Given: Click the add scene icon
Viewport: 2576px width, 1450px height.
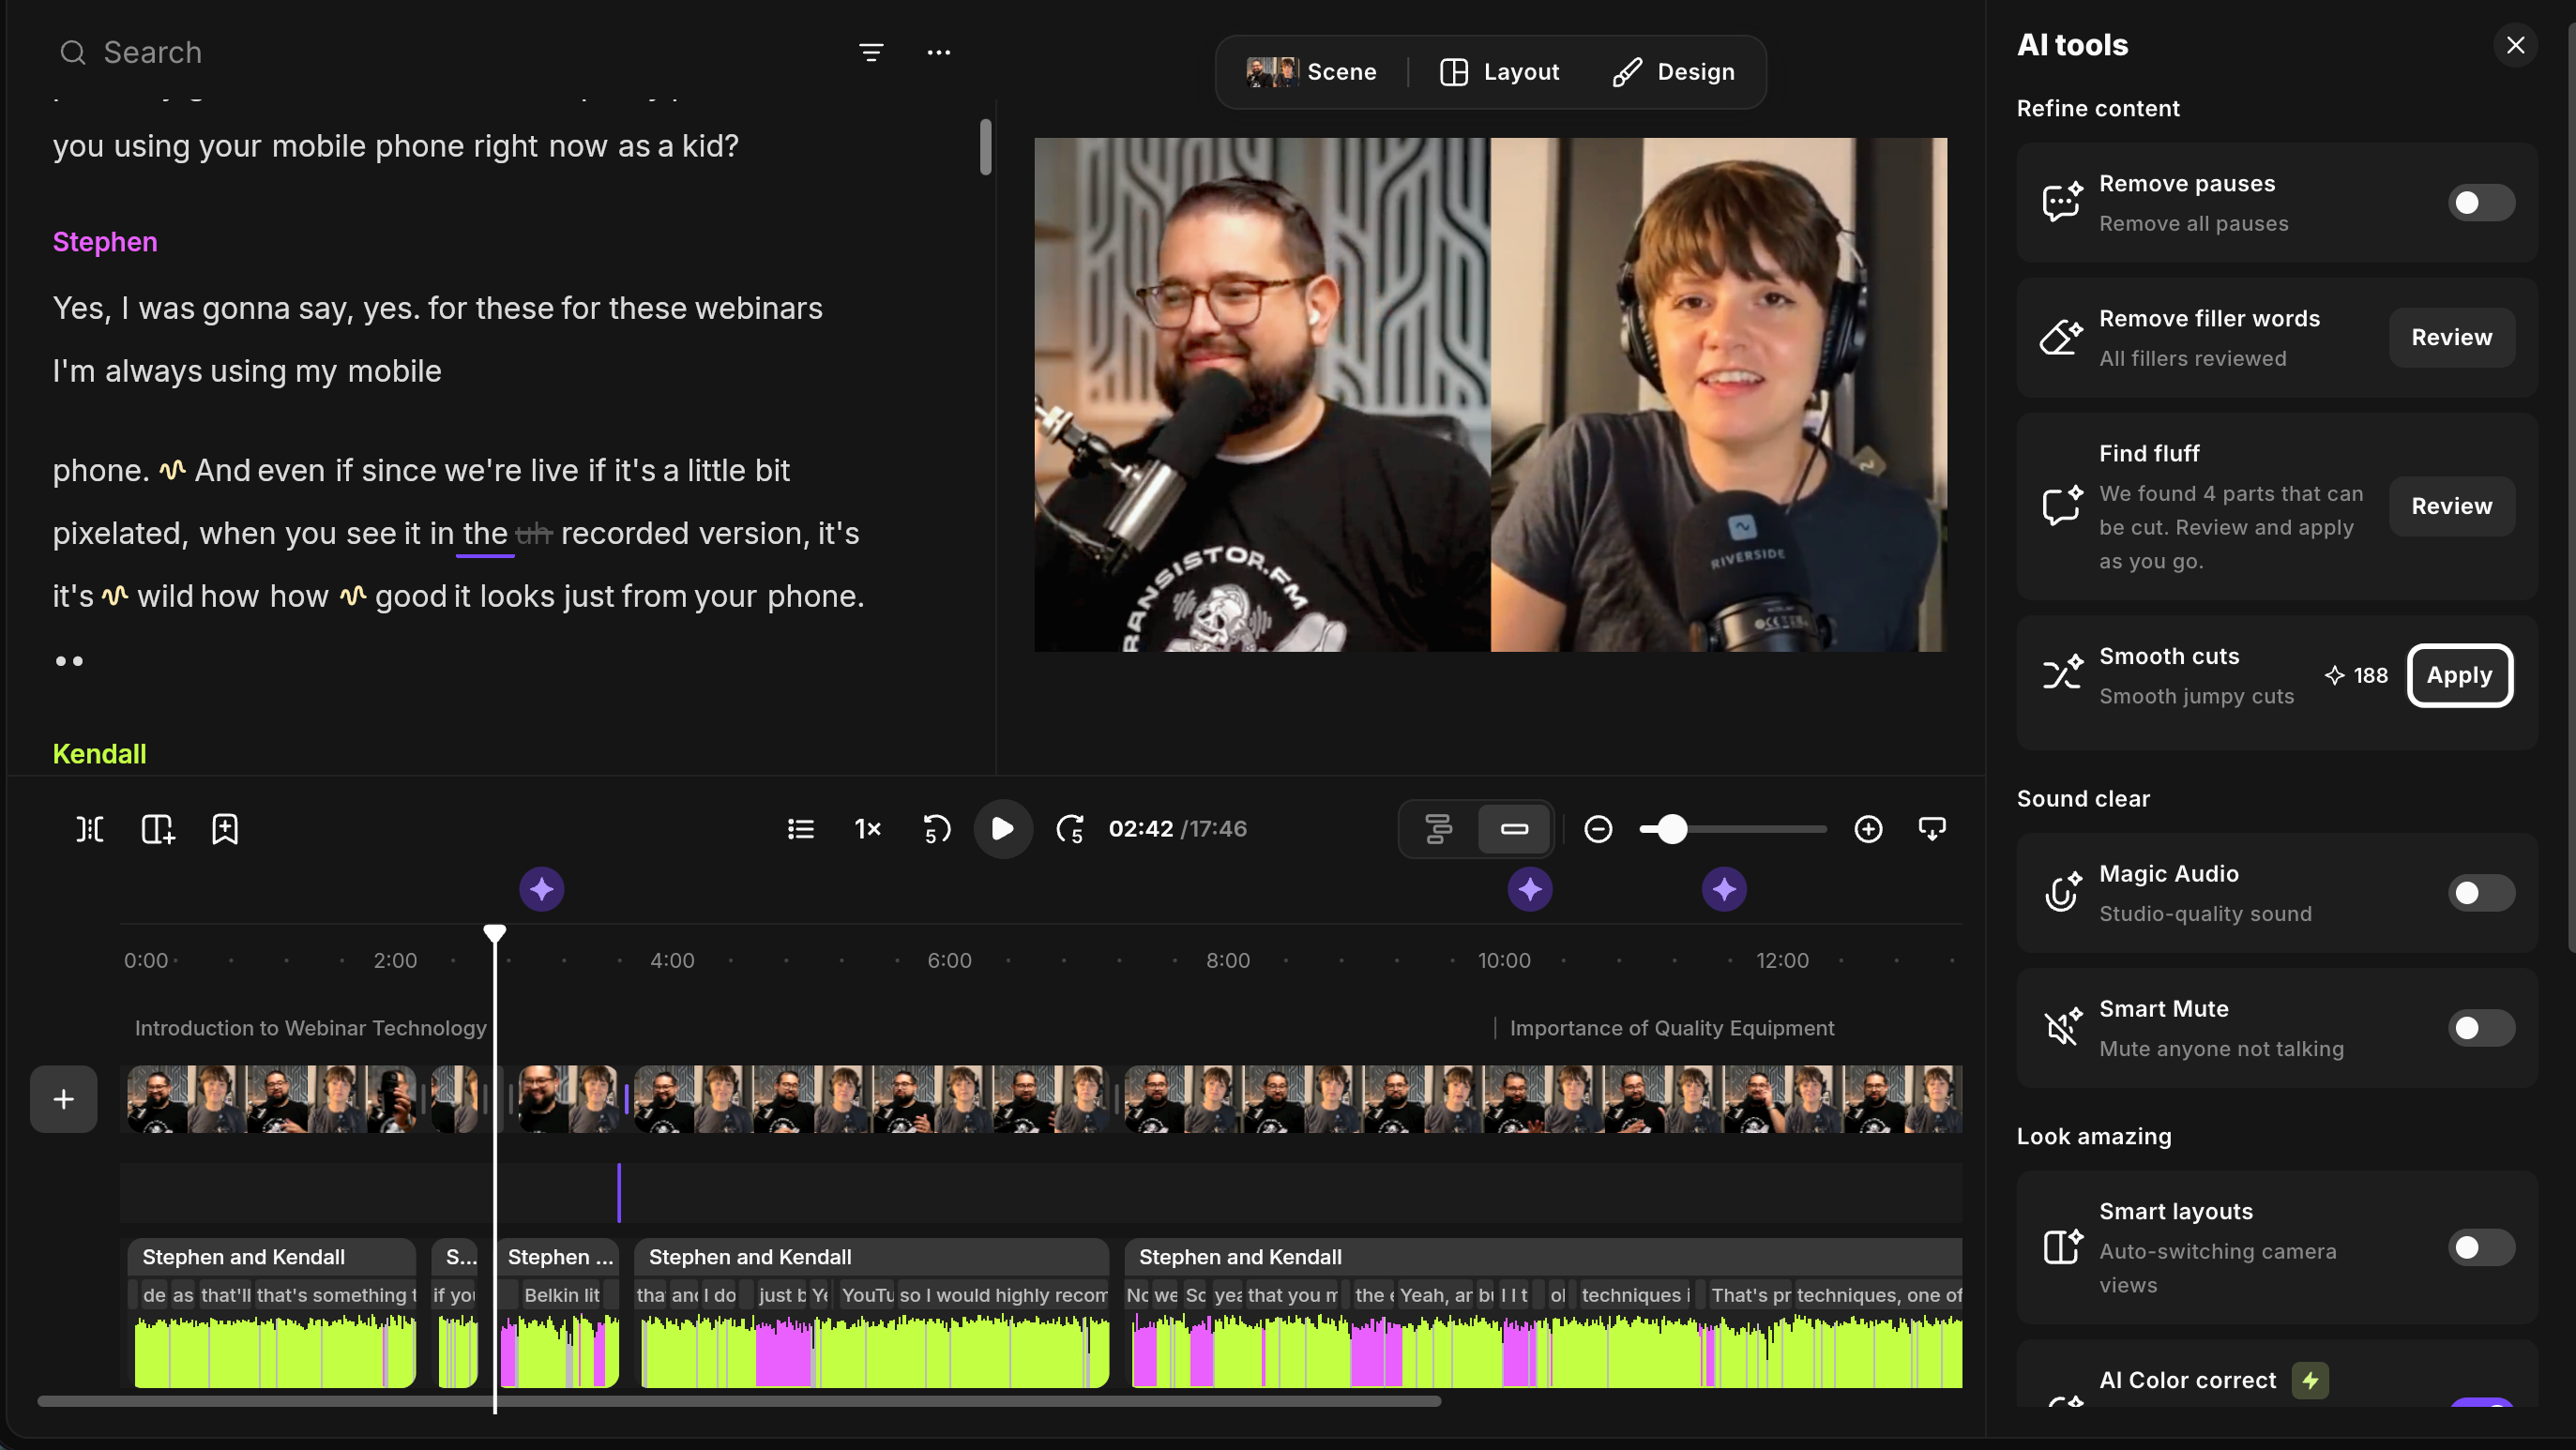Looking at the screenshot, I should 158,829.
